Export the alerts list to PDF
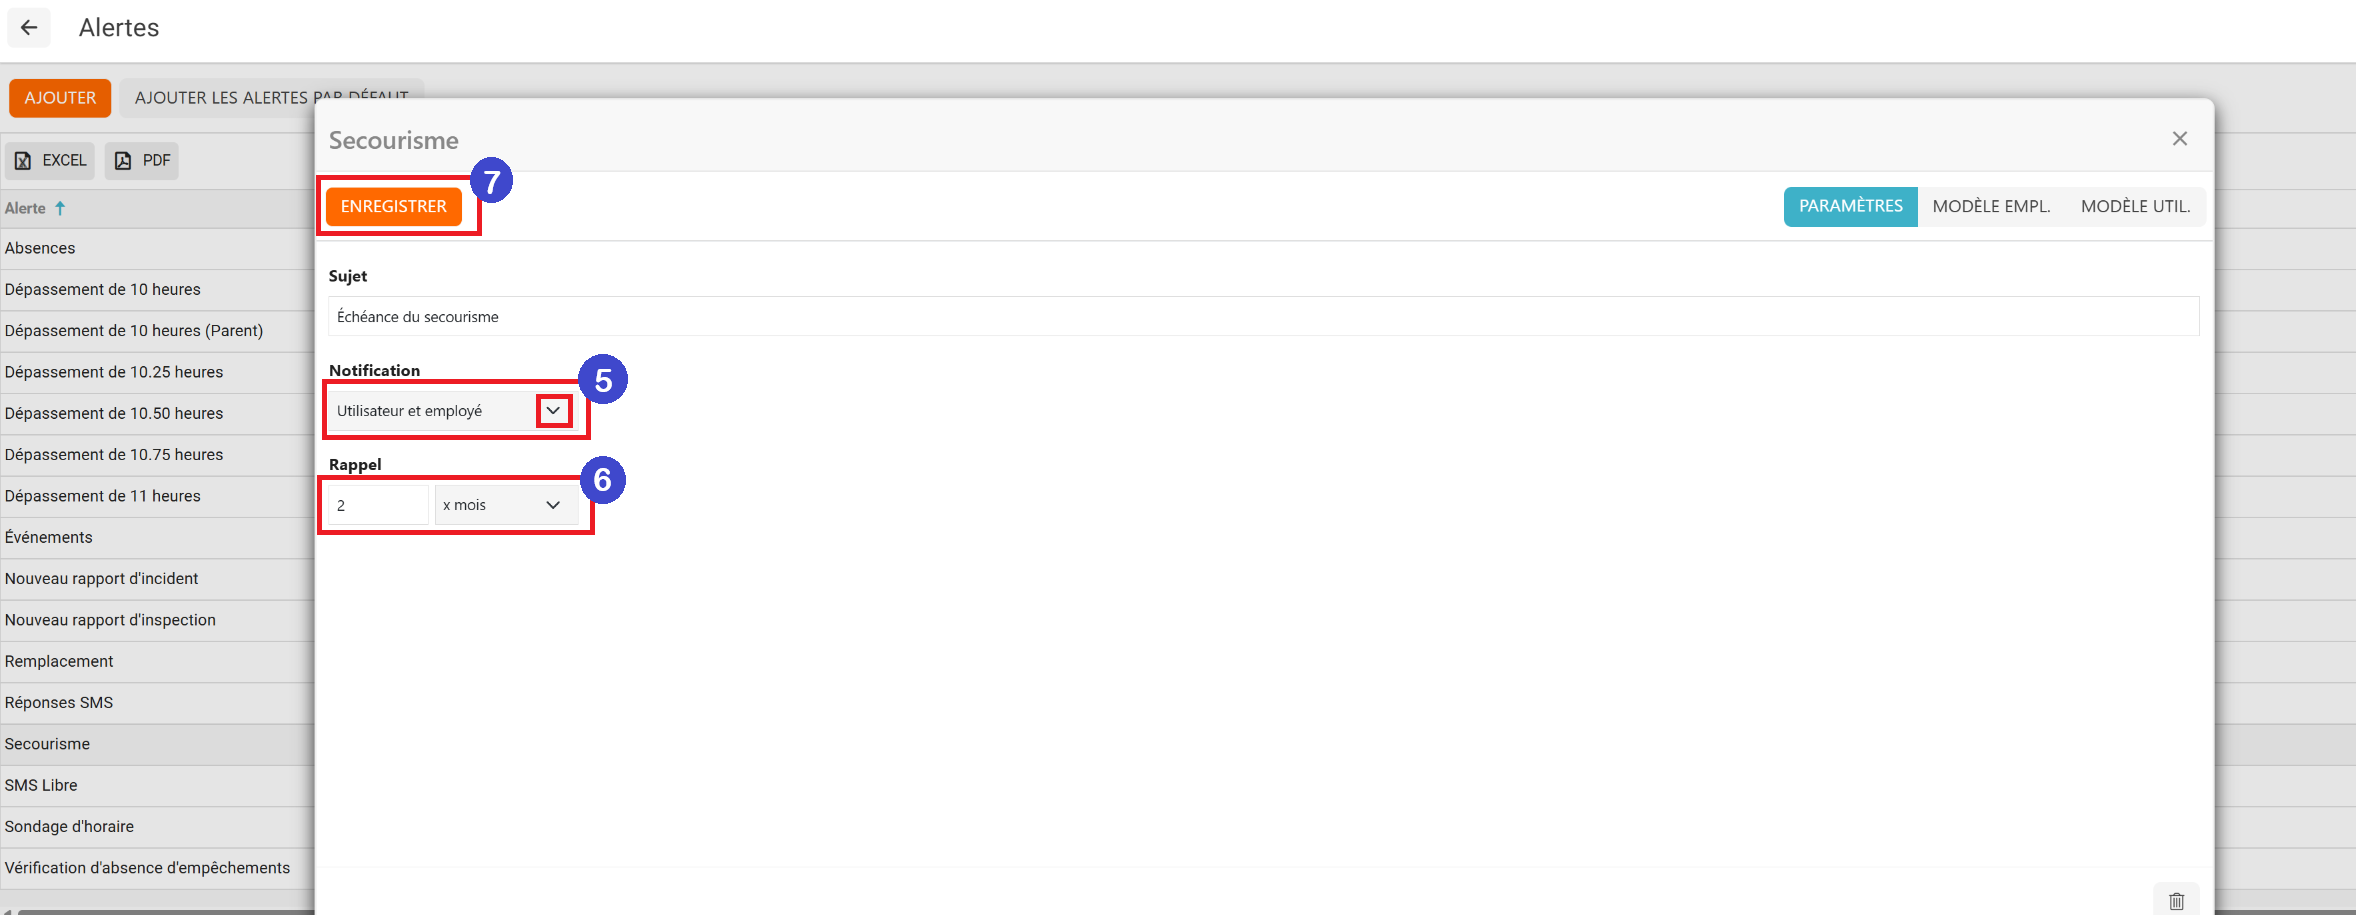This screenshot has width=2356, height=915. [142, 161]
